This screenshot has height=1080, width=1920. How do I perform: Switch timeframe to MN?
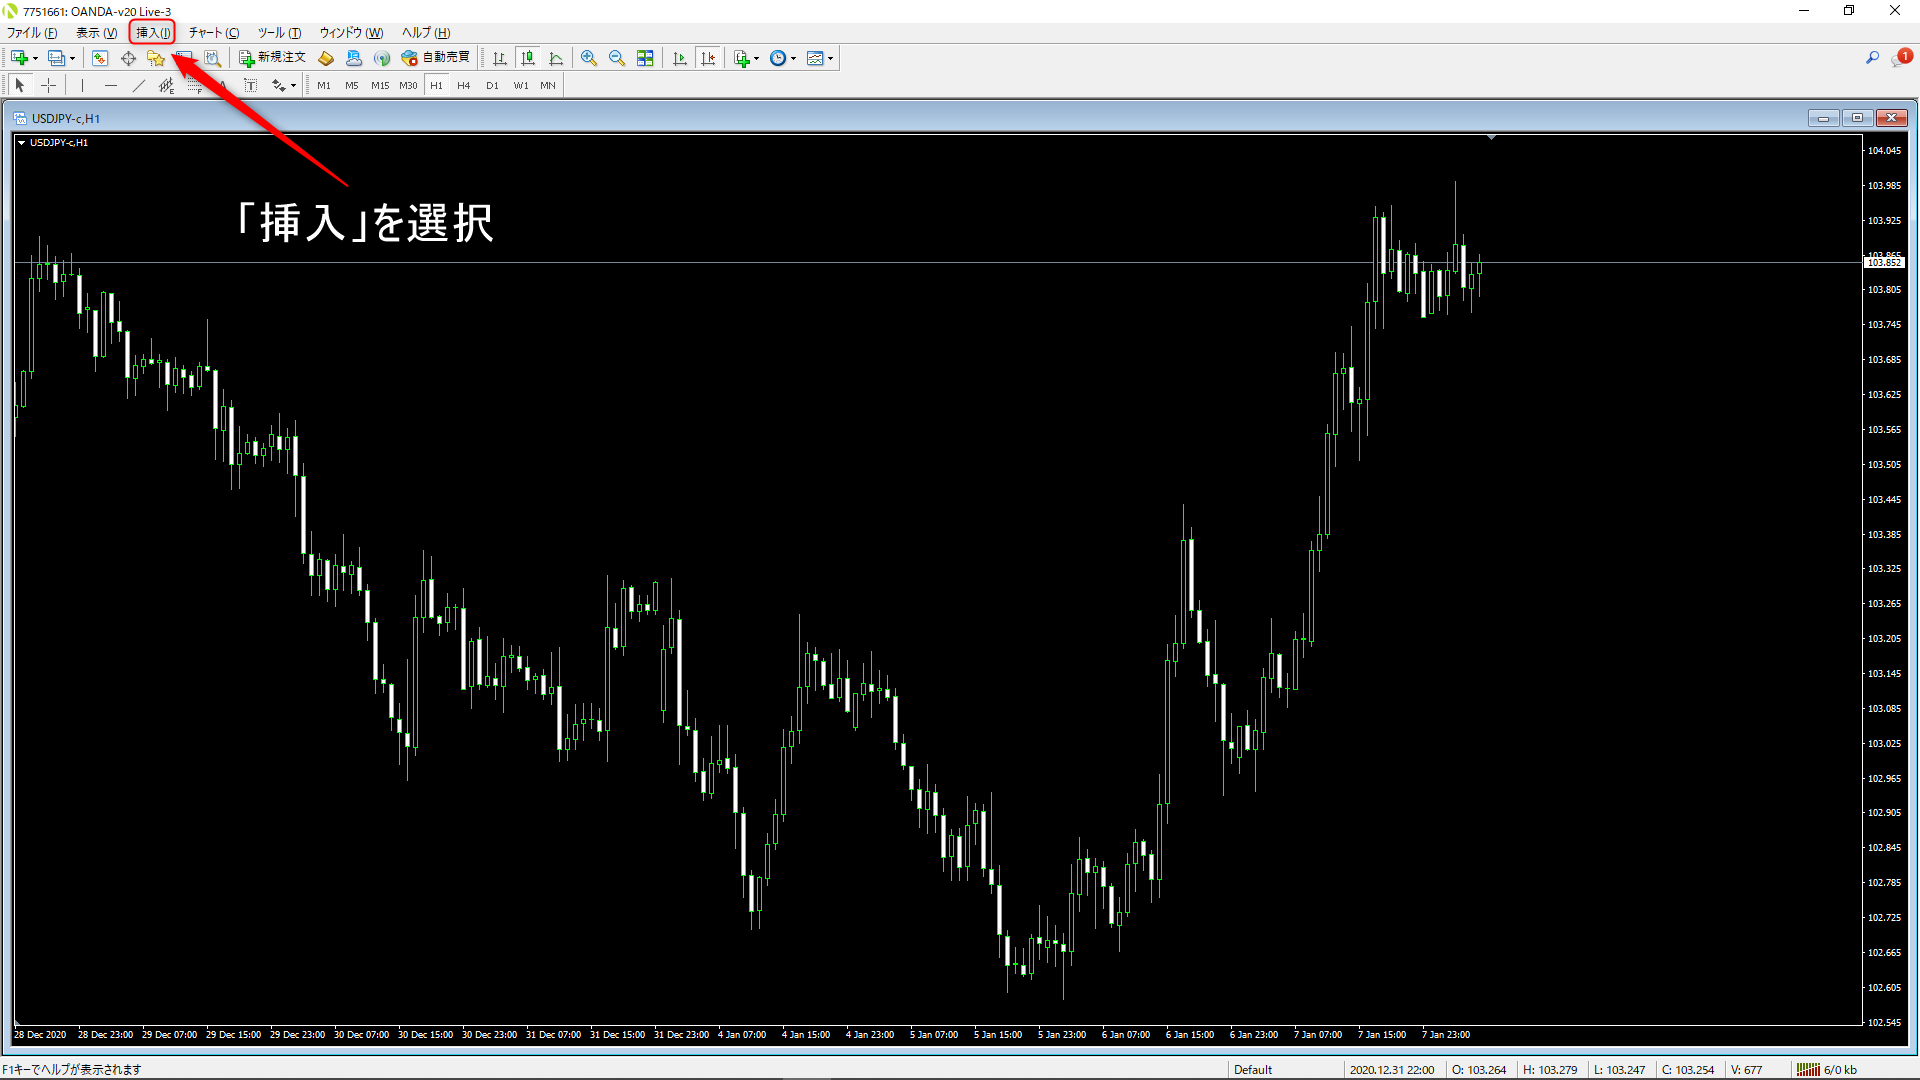[548, 86]
